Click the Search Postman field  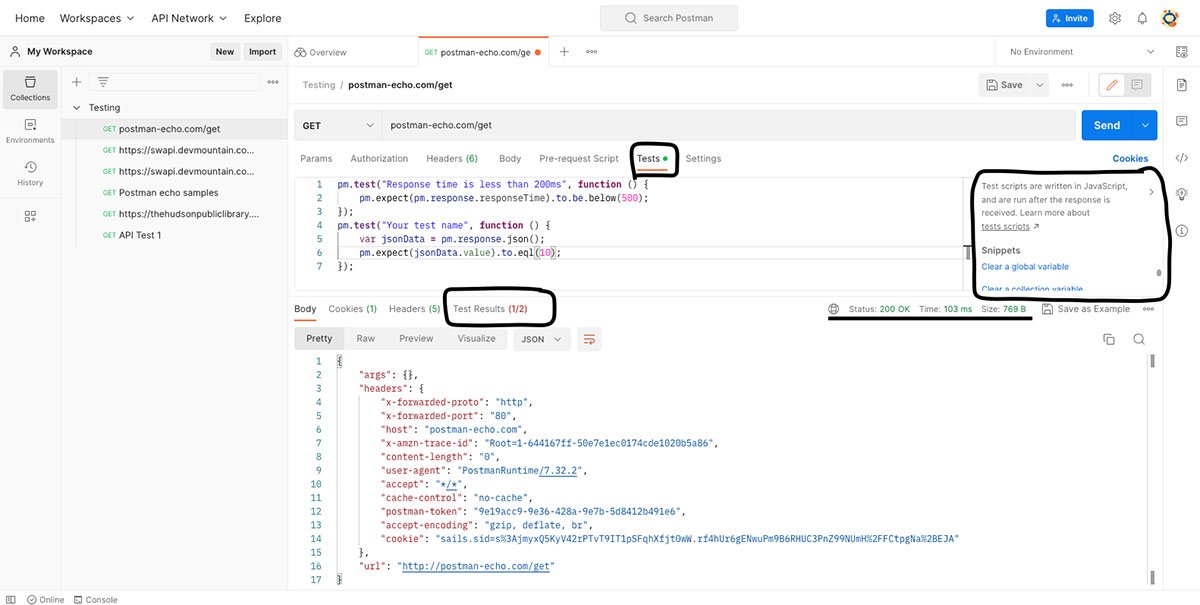pos(668,17)
